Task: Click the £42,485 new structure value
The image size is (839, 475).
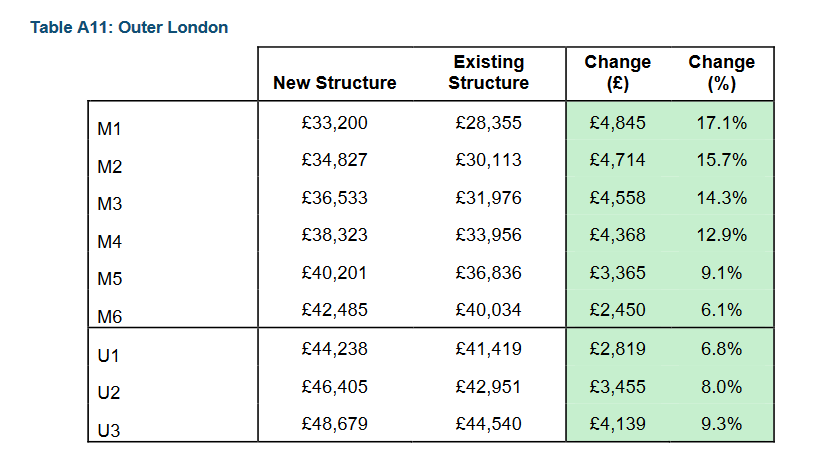Action: 334,310
